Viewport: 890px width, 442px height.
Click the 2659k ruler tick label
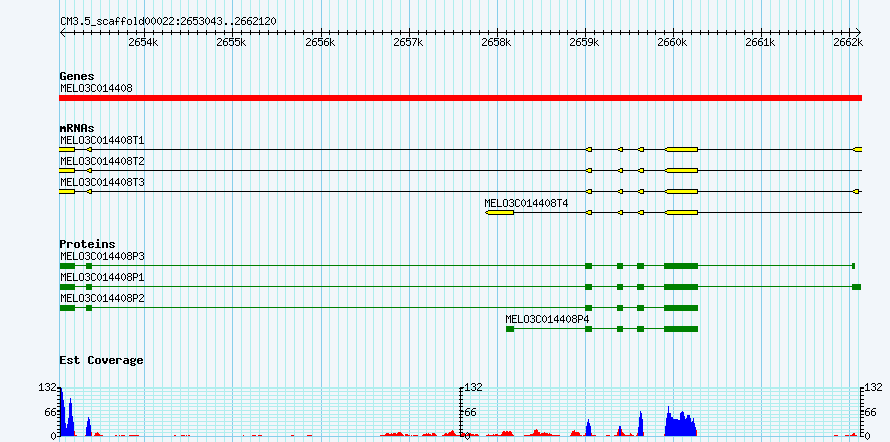[585, 43]
